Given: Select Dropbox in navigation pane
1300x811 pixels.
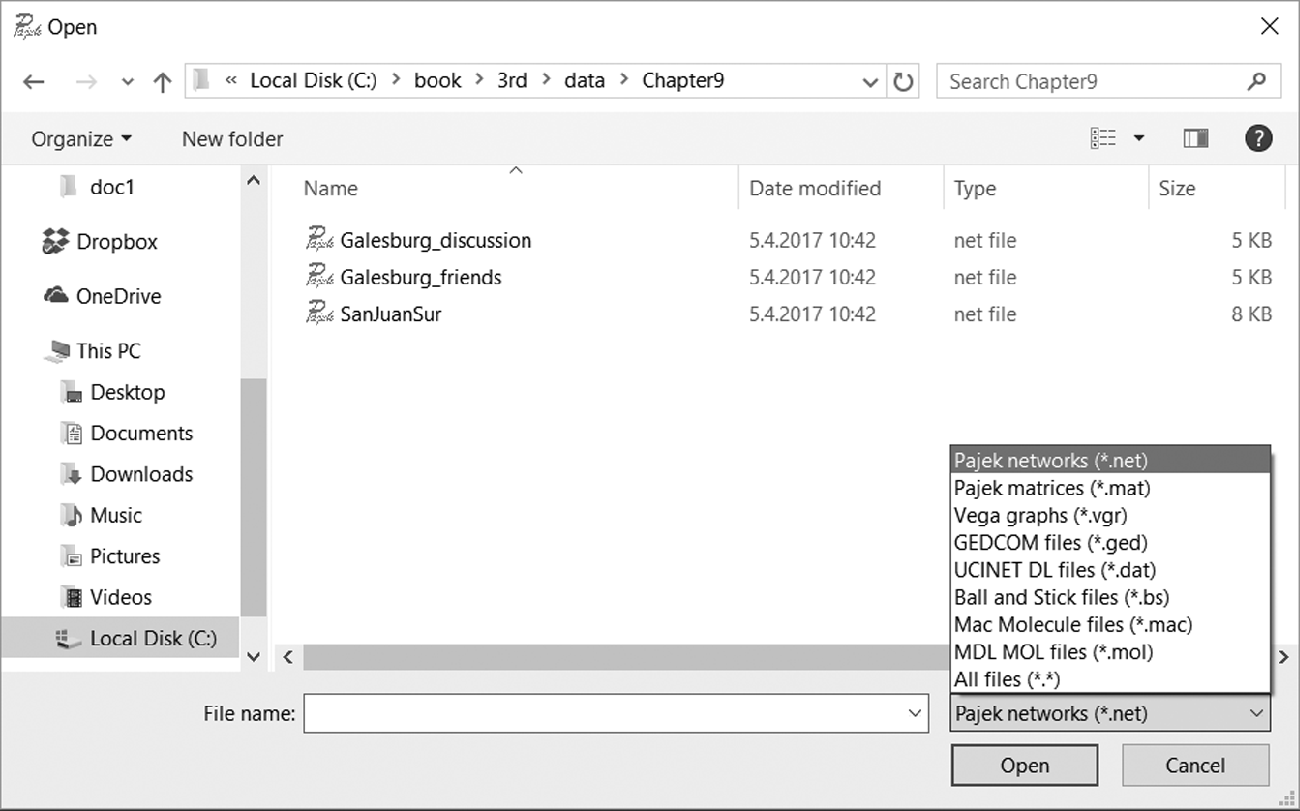Looking at the screenshot, I should (x=101, y=242).
